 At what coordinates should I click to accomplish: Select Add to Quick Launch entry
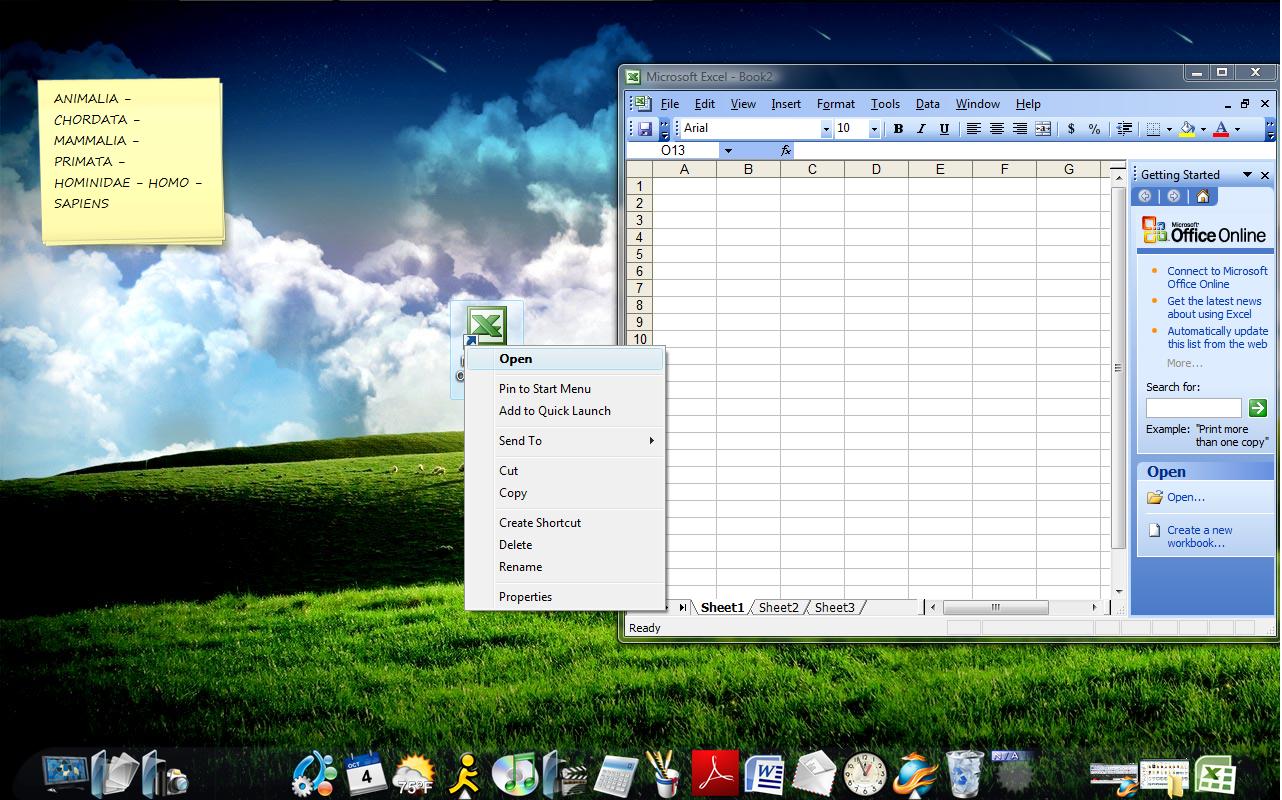pos(565,411)
